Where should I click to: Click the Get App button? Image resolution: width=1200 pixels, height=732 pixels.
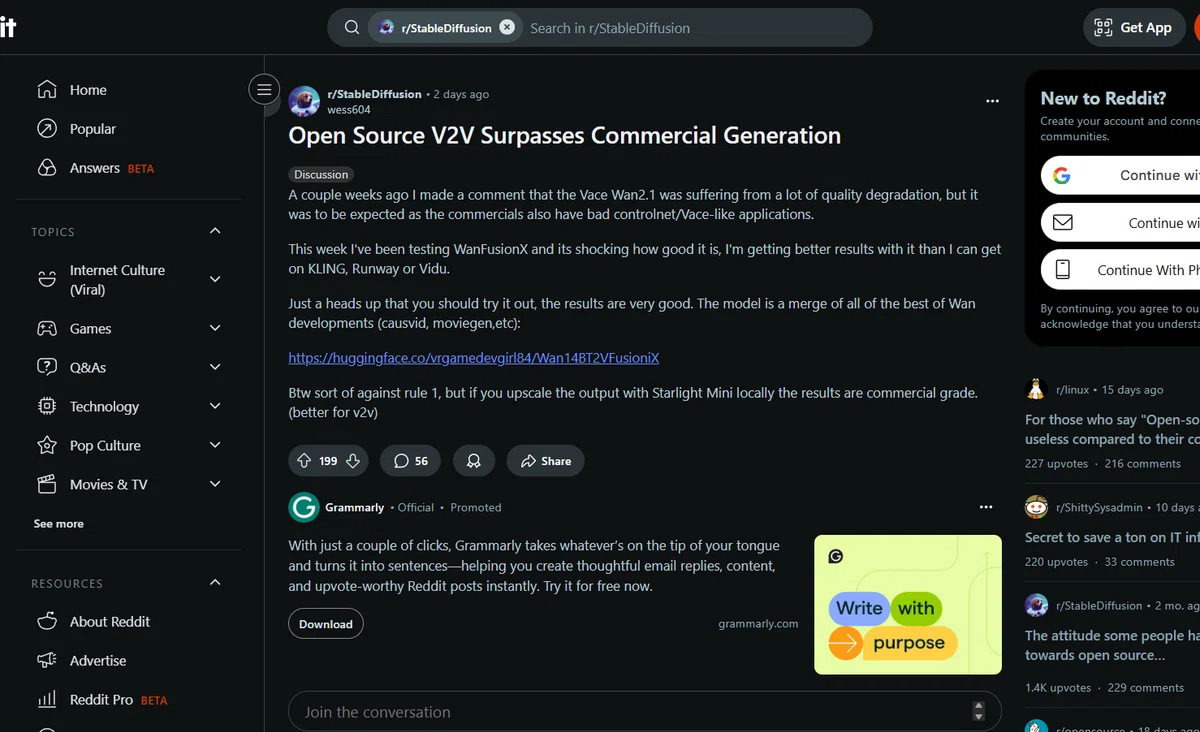1133,28
